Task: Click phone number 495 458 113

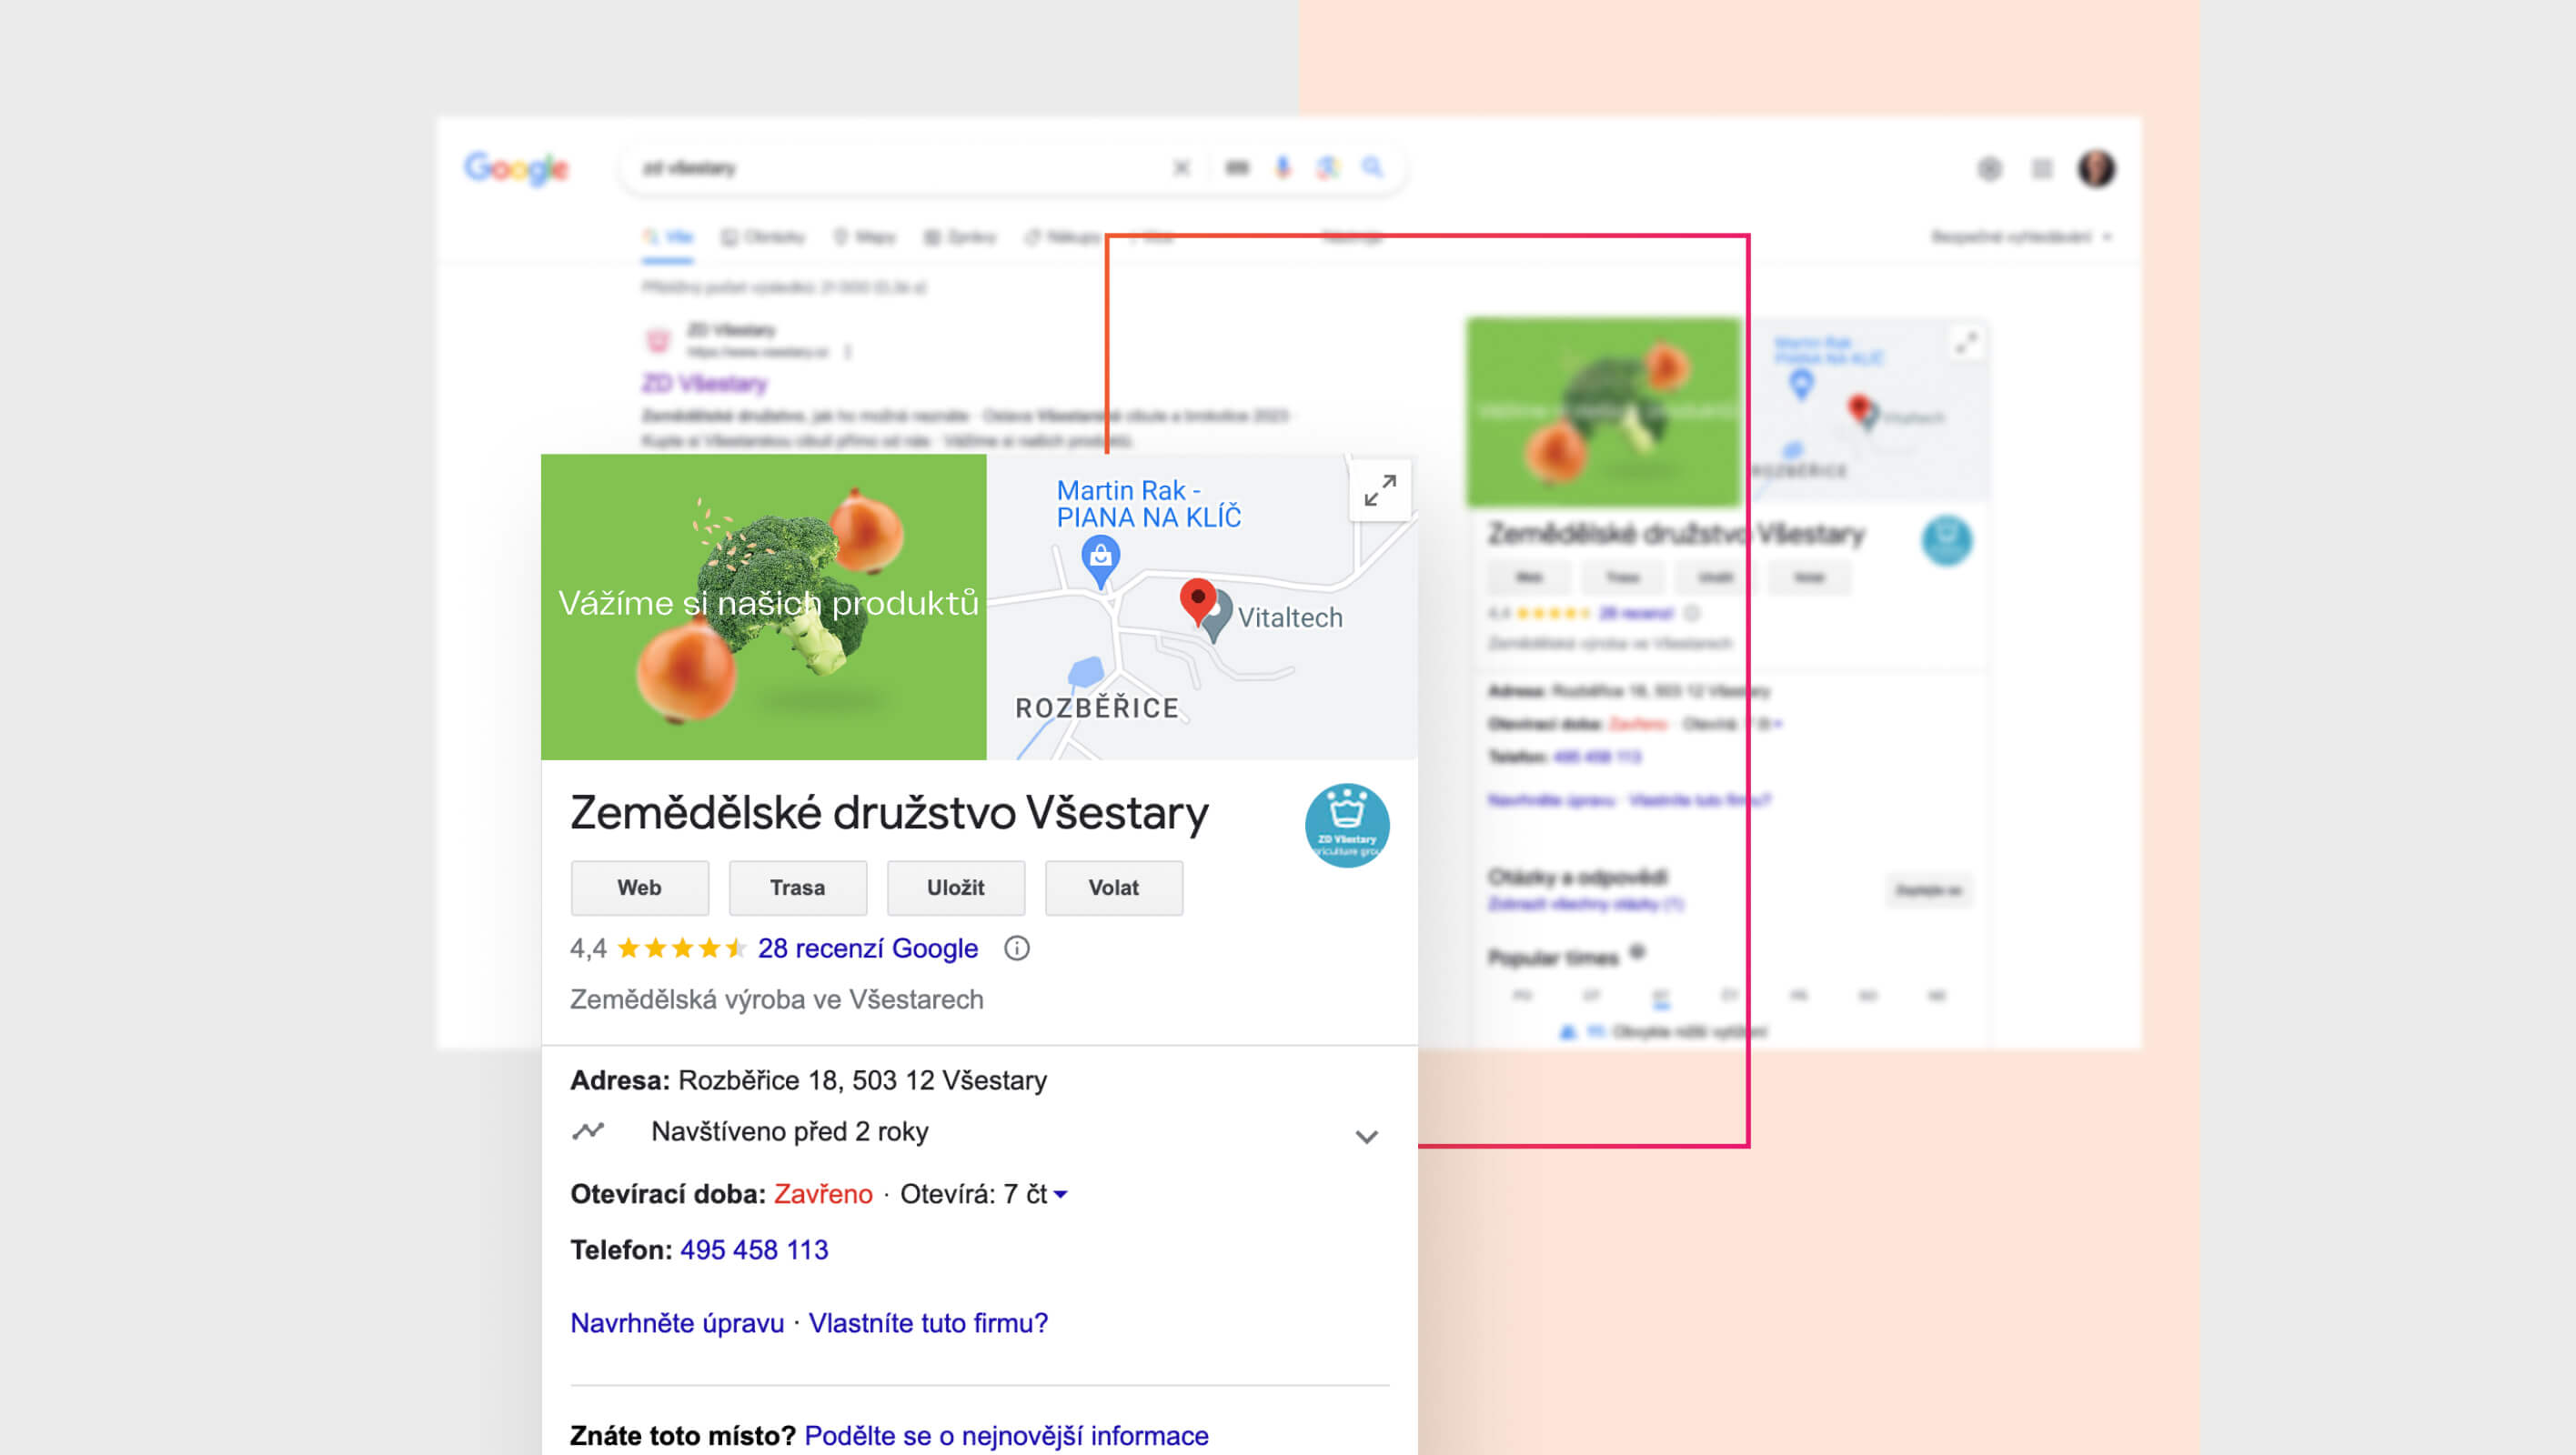Action: coord(754,1250)
